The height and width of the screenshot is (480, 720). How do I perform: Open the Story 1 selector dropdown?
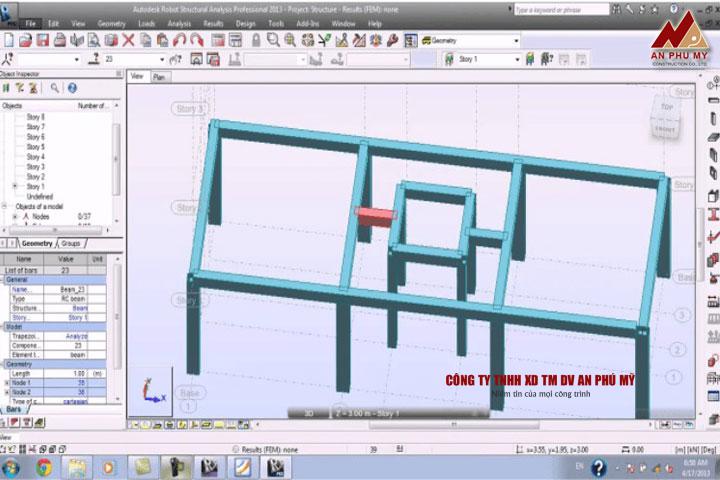click(516, 59)
